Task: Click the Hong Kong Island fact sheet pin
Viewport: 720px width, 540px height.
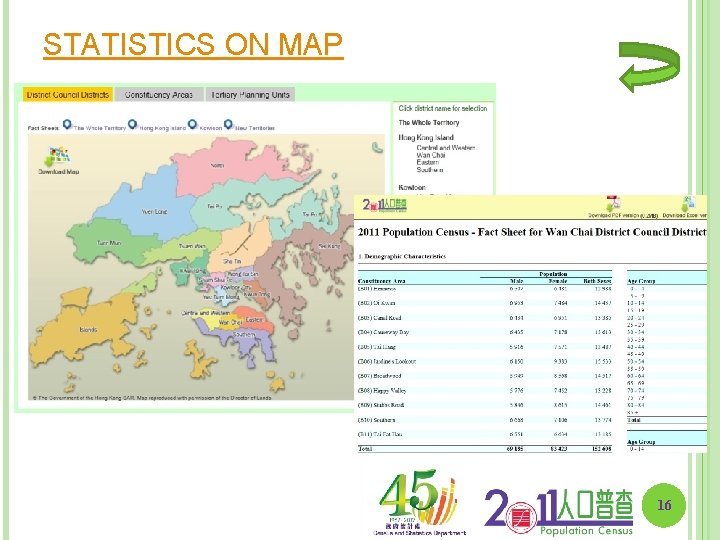Action: point(133,124)
